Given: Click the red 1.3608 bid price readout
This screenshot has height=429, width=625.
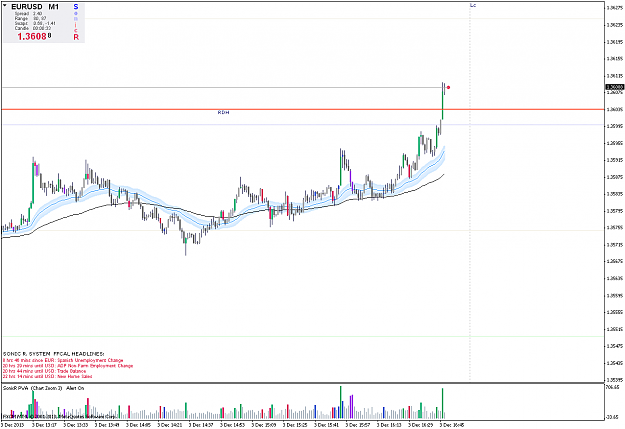Looking at the screenshot, I should [x=34, y=37].
